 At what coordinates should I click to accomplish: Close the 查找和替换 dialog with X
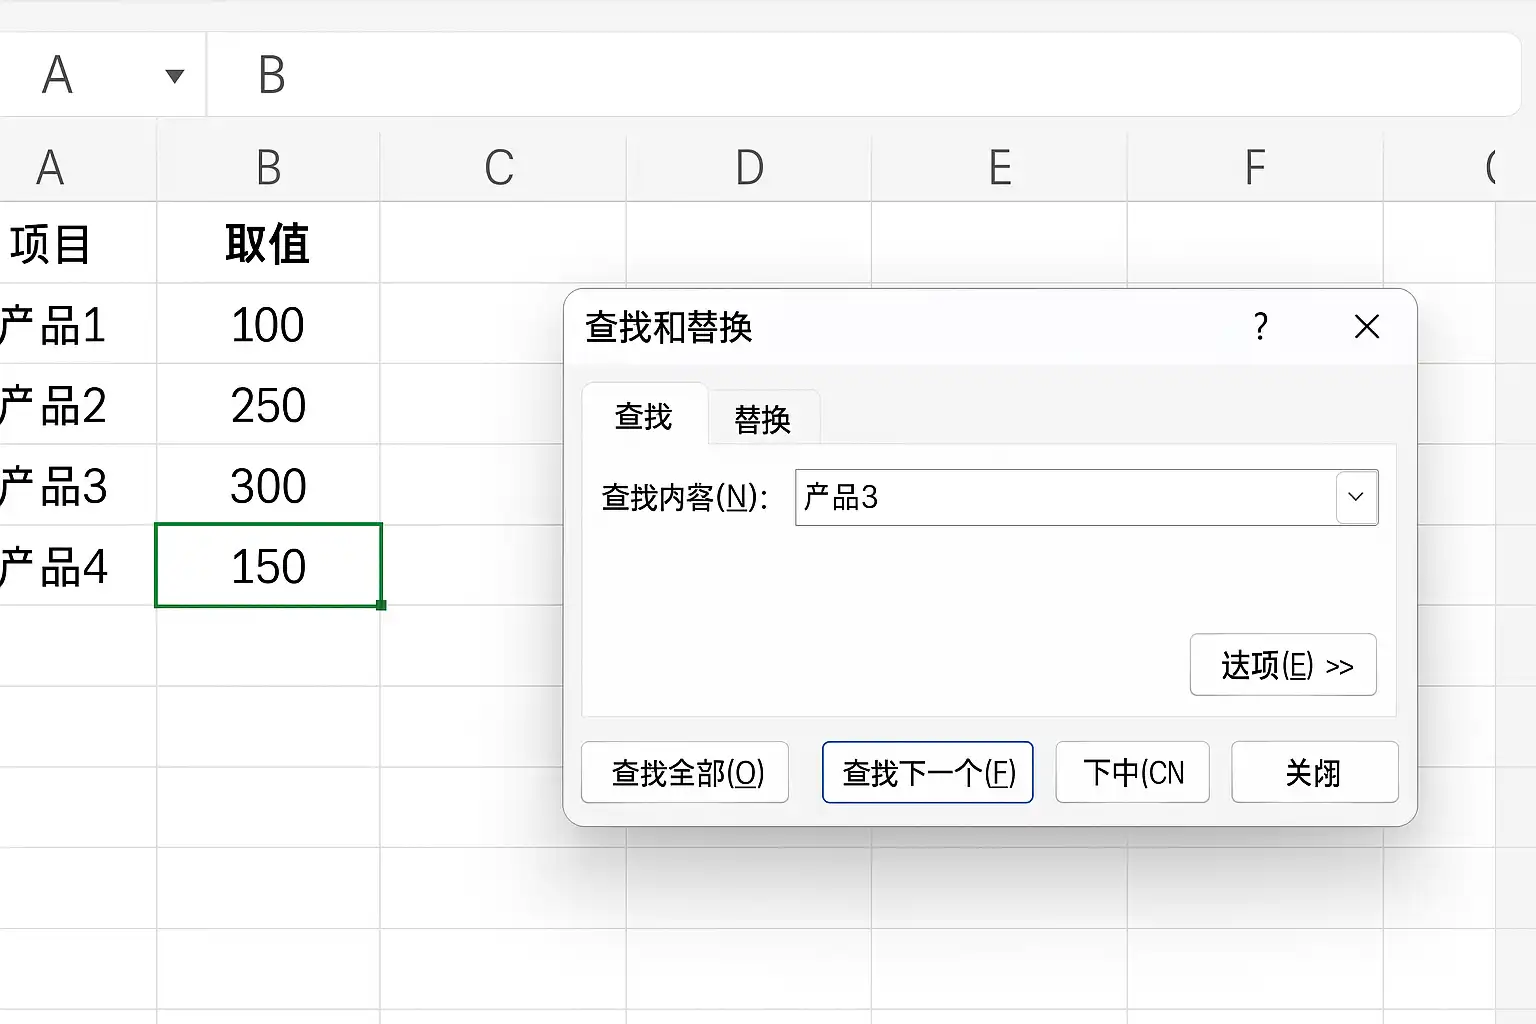click(x=1367, y=326)
